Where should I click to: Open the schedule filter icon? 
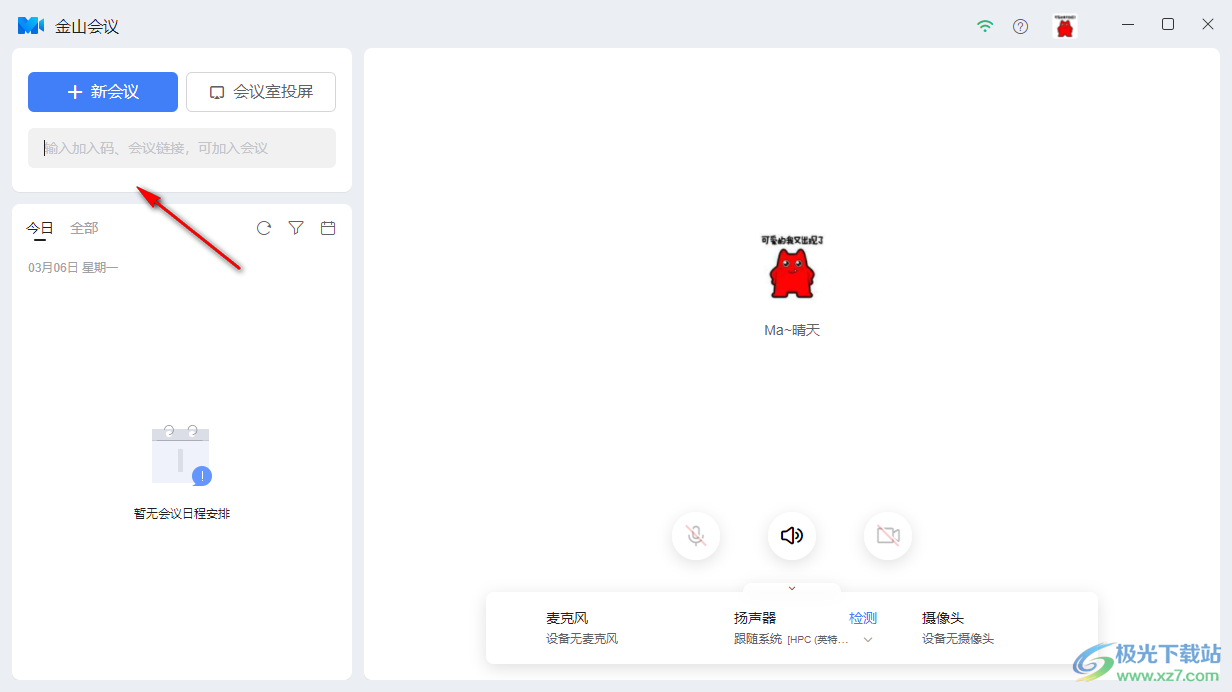tap(296, 228)
